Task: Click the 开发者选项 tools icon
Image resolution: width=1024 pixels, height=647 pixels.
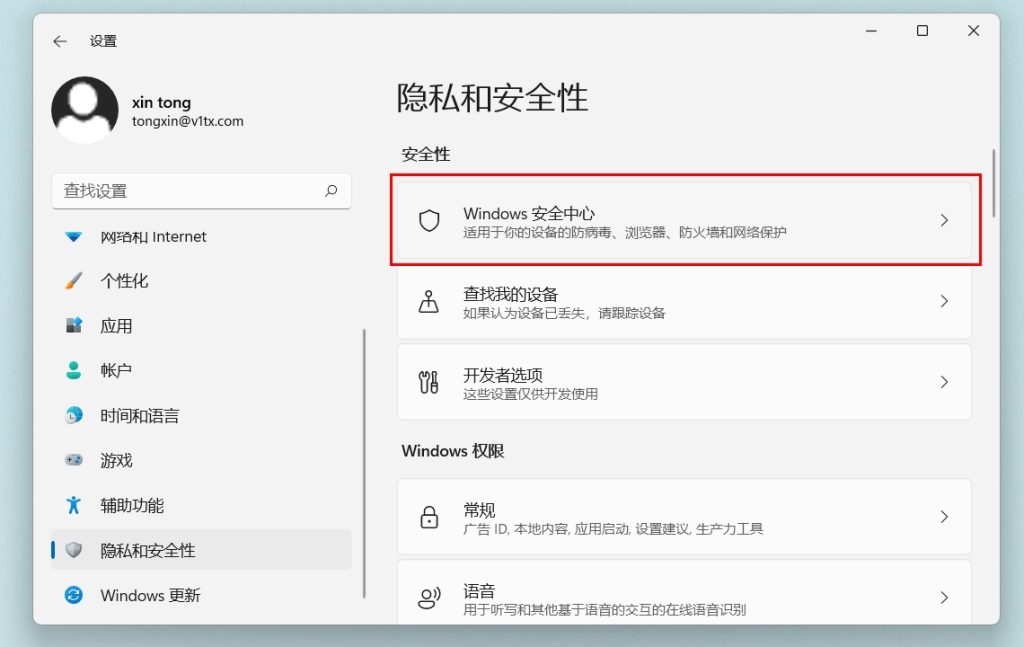Action: (429, 383)
